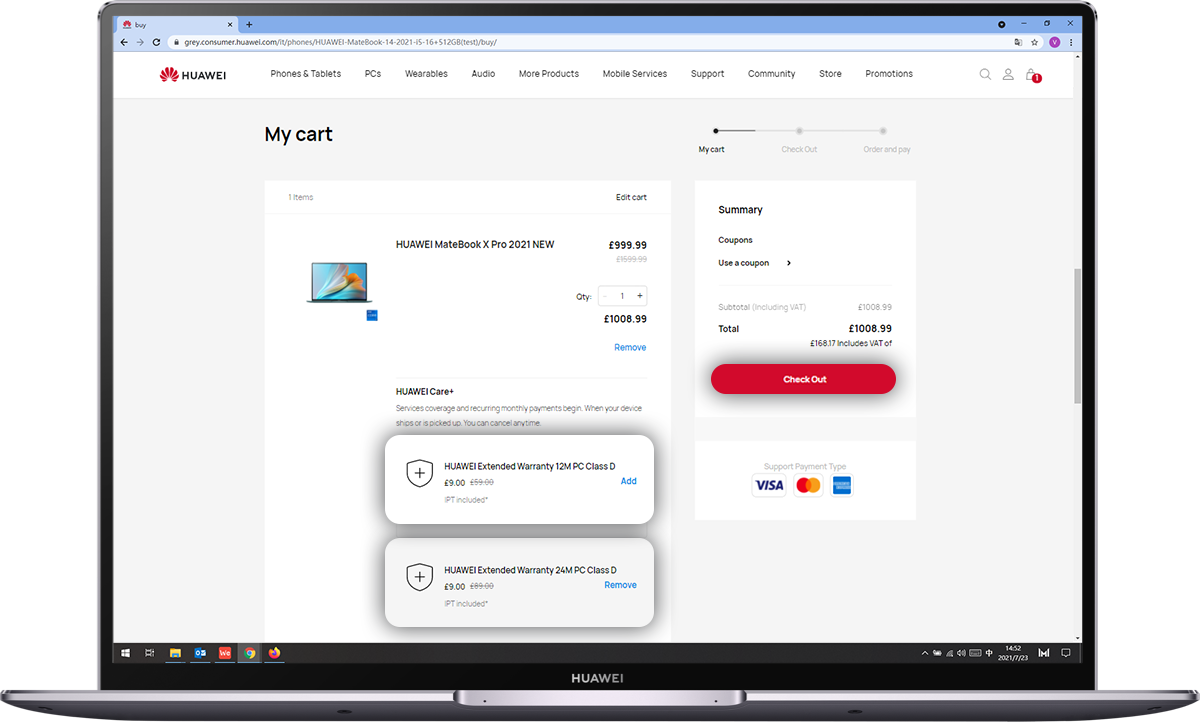The height and width of the screenshot is (722, 1200).
Task: Open the Audio menu
Action: pyautogui.click(x=483, y=74)
